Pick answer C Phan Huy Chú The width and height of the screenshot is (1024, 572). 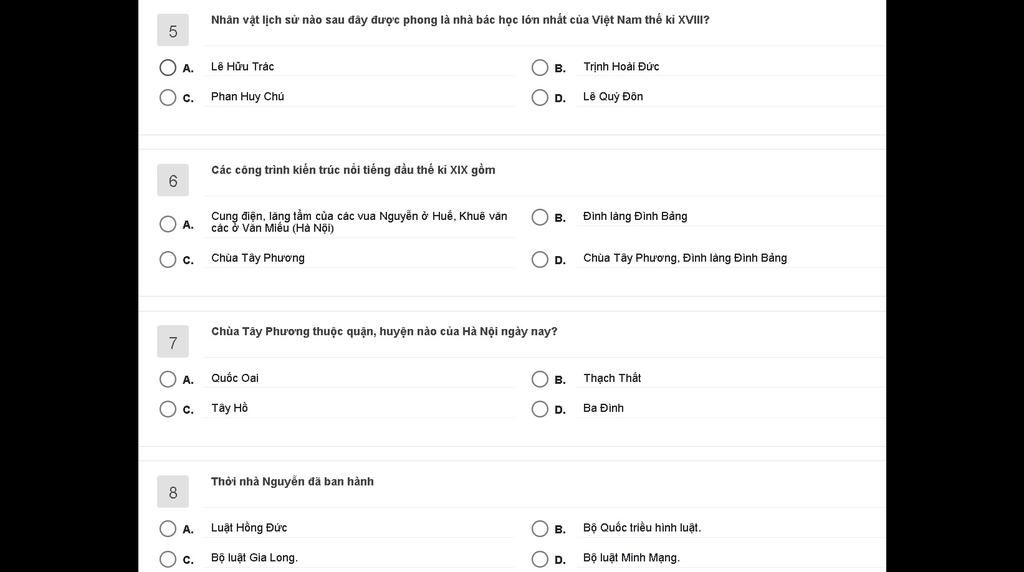click(168, 97)
